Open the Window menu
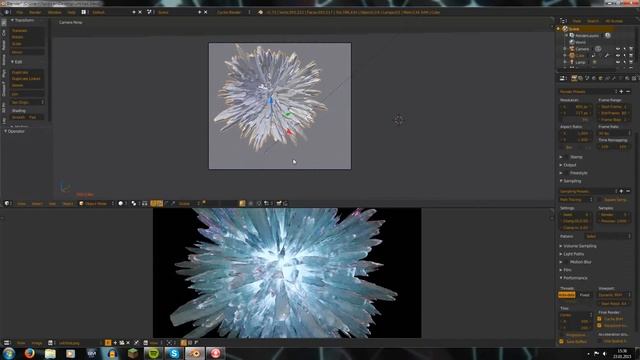This screenshot has height=360, width=640. [54, 12]
